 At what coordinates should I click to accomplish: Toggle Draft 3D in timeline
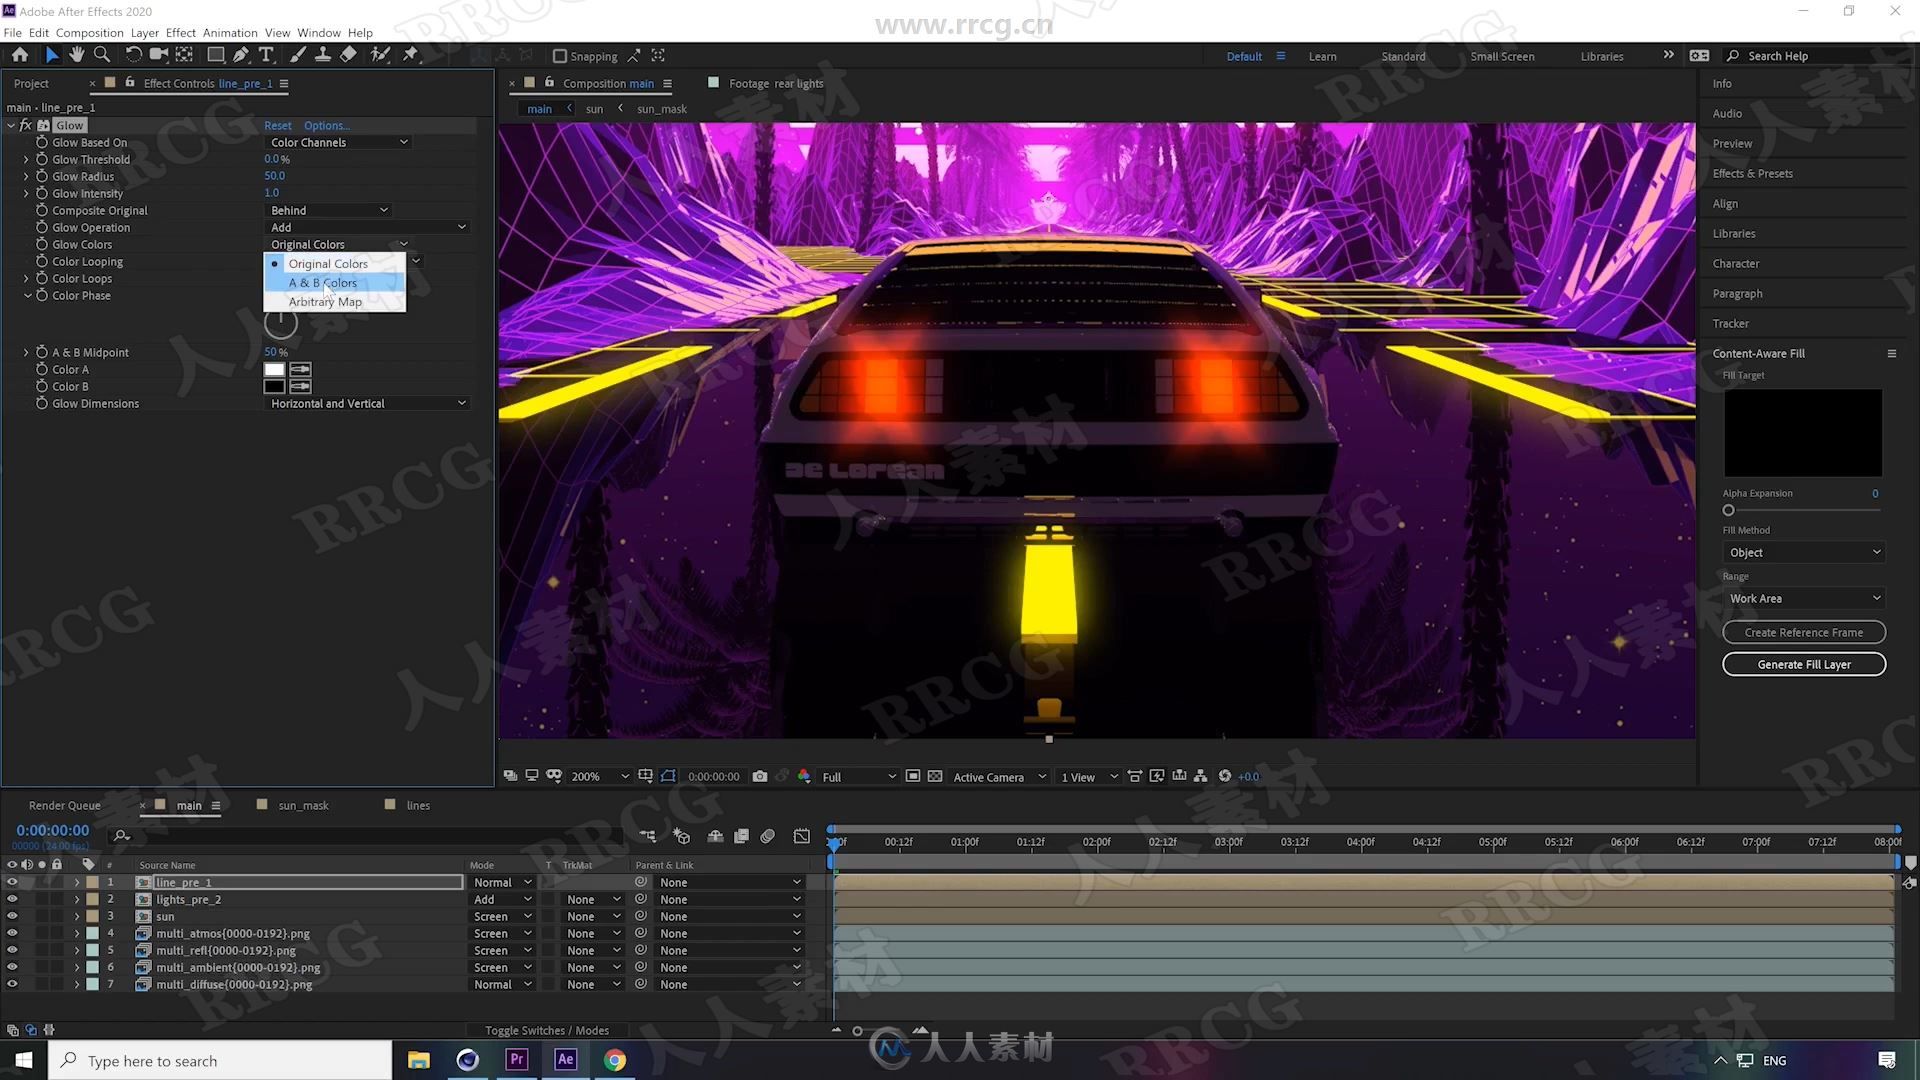tap(682, 836)
